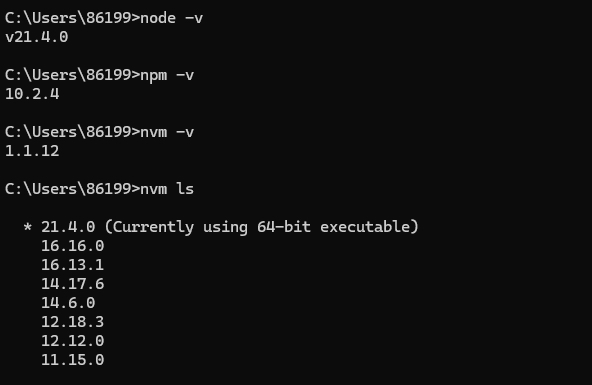Click the v21.4.0 node version output
This screenshot has height=385, width=592.
[x=37, y=37]
